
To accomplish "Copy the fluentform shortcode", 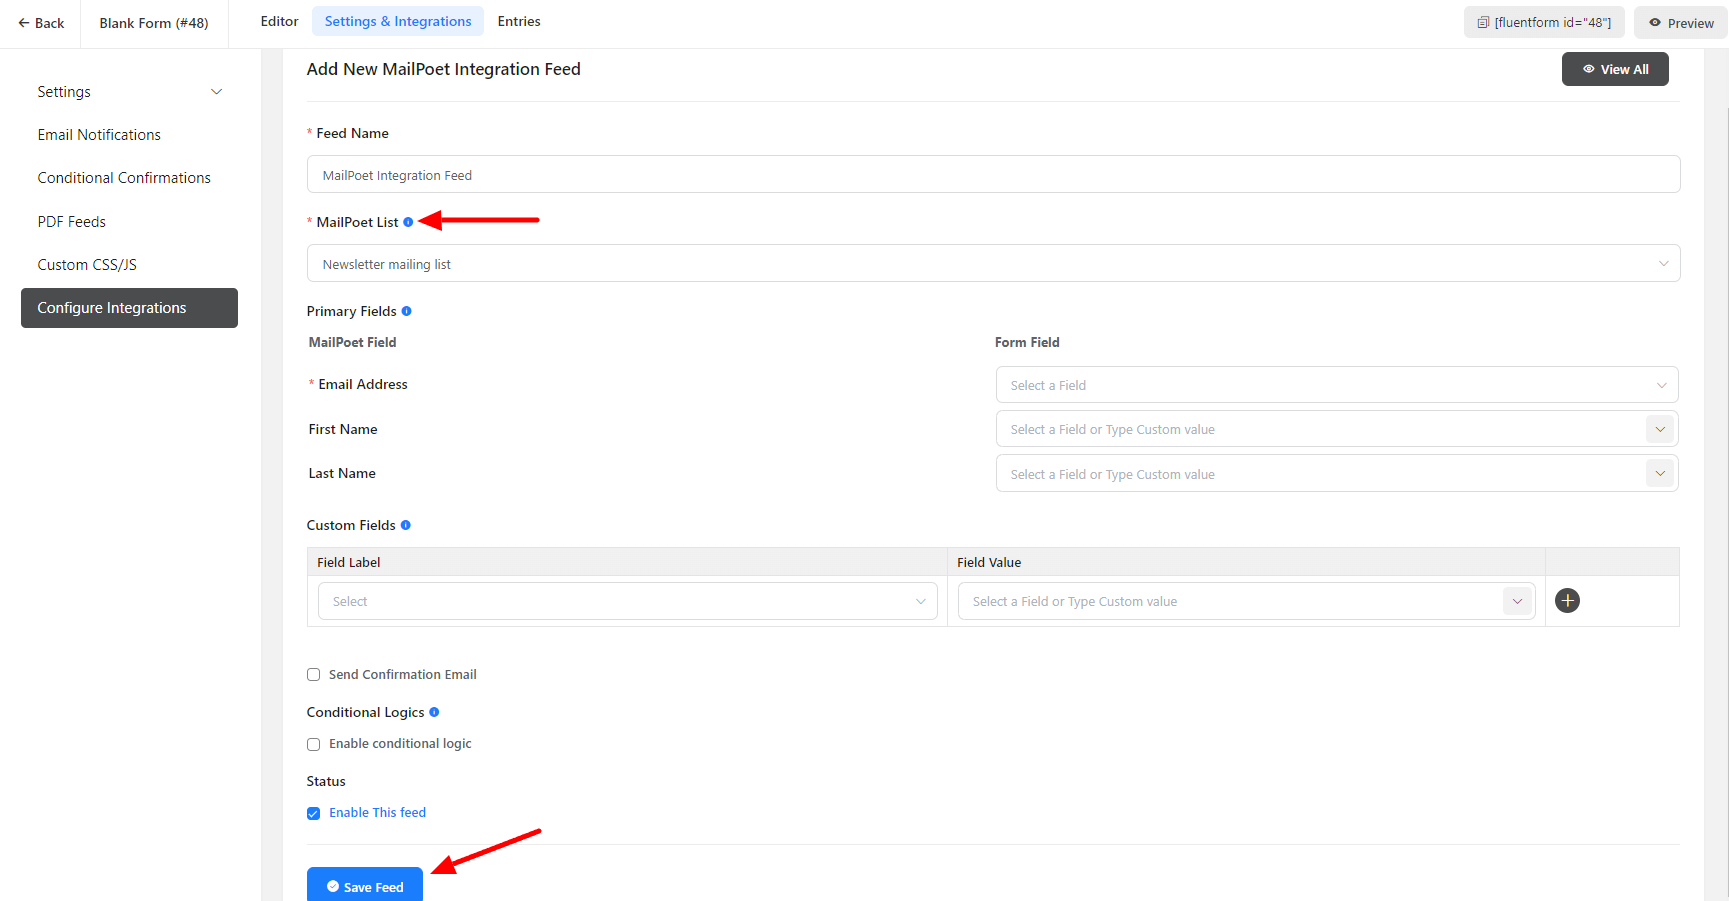I will coord(1543,23).
